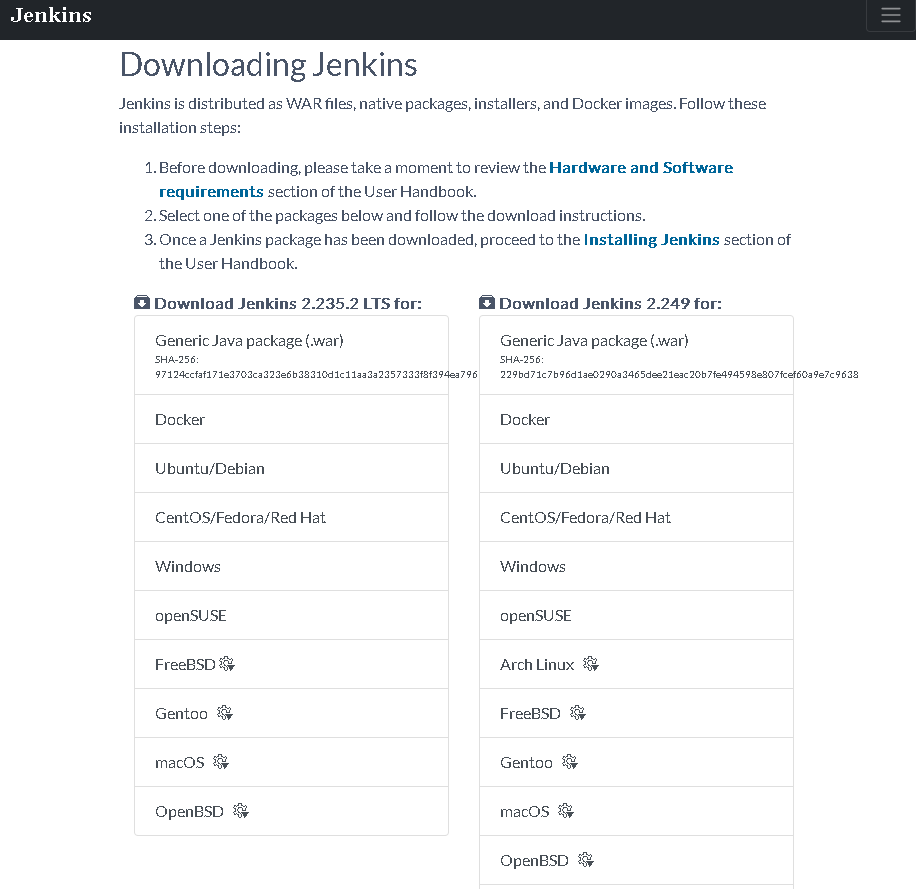Select openSUSE in the LTS column
The height and width of the screenshot is (889, 916).
click(x=292, y=616)
